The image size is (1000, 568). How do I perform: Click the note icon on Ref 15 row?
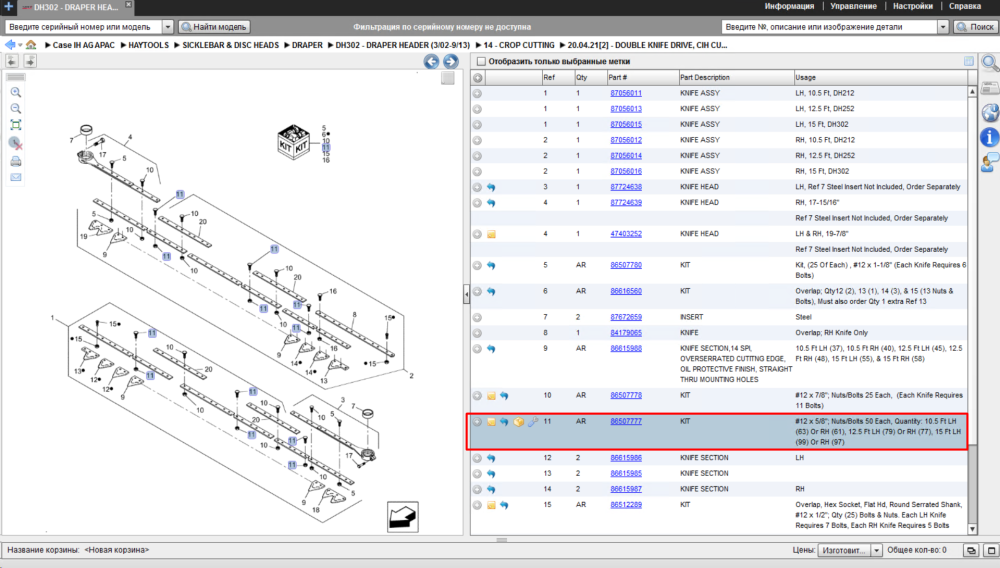pyautogui.click(x=491, y=506)
